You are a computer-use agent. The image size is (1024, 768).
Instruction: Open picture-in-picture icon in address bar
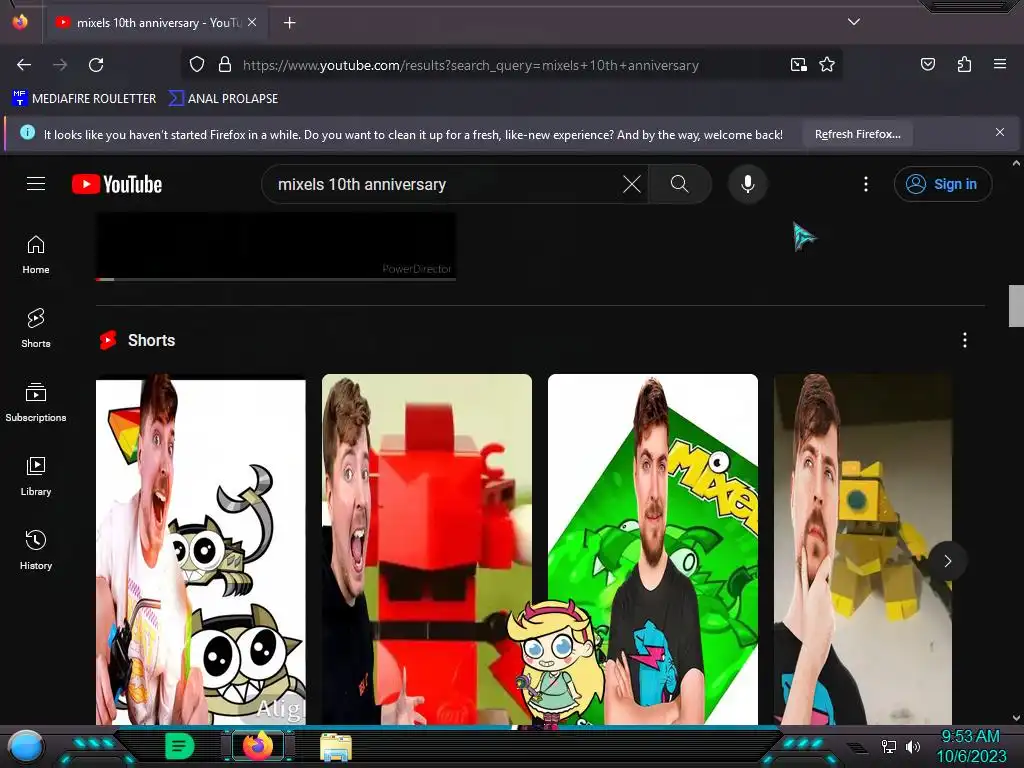click(x=798, y=65)
